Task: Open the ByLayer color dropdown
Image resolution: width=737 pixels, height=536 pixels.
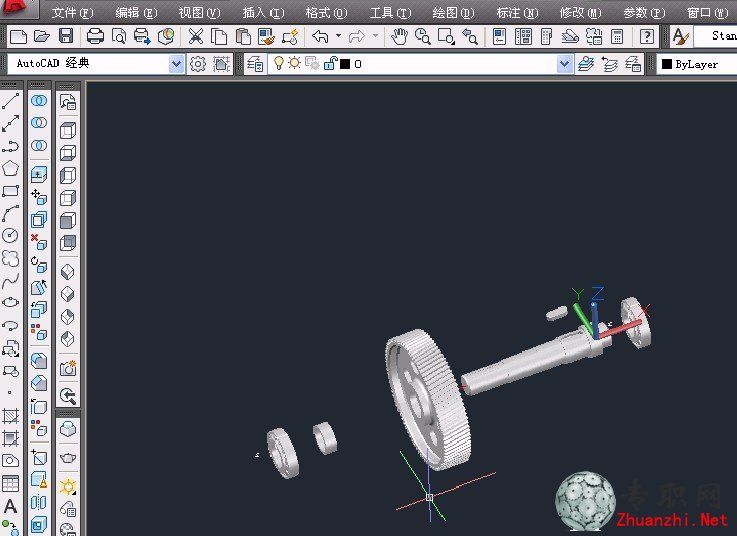Action: coord(697,64)
